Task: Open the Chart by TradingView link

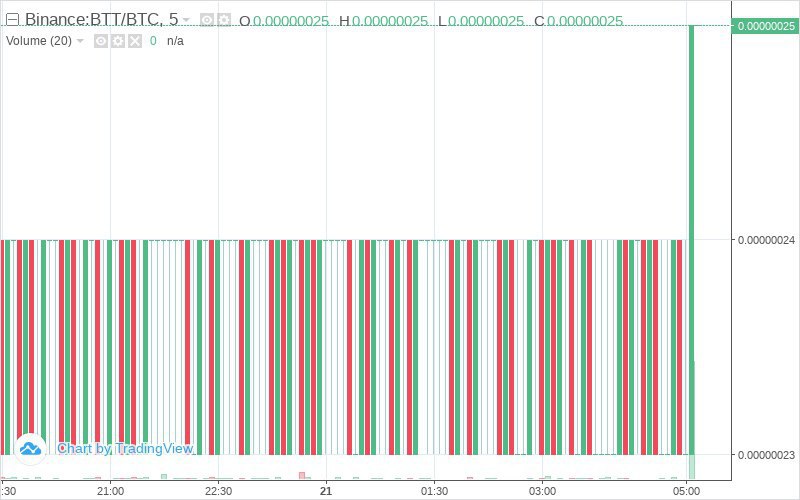Action: click(x=125, y=448)
